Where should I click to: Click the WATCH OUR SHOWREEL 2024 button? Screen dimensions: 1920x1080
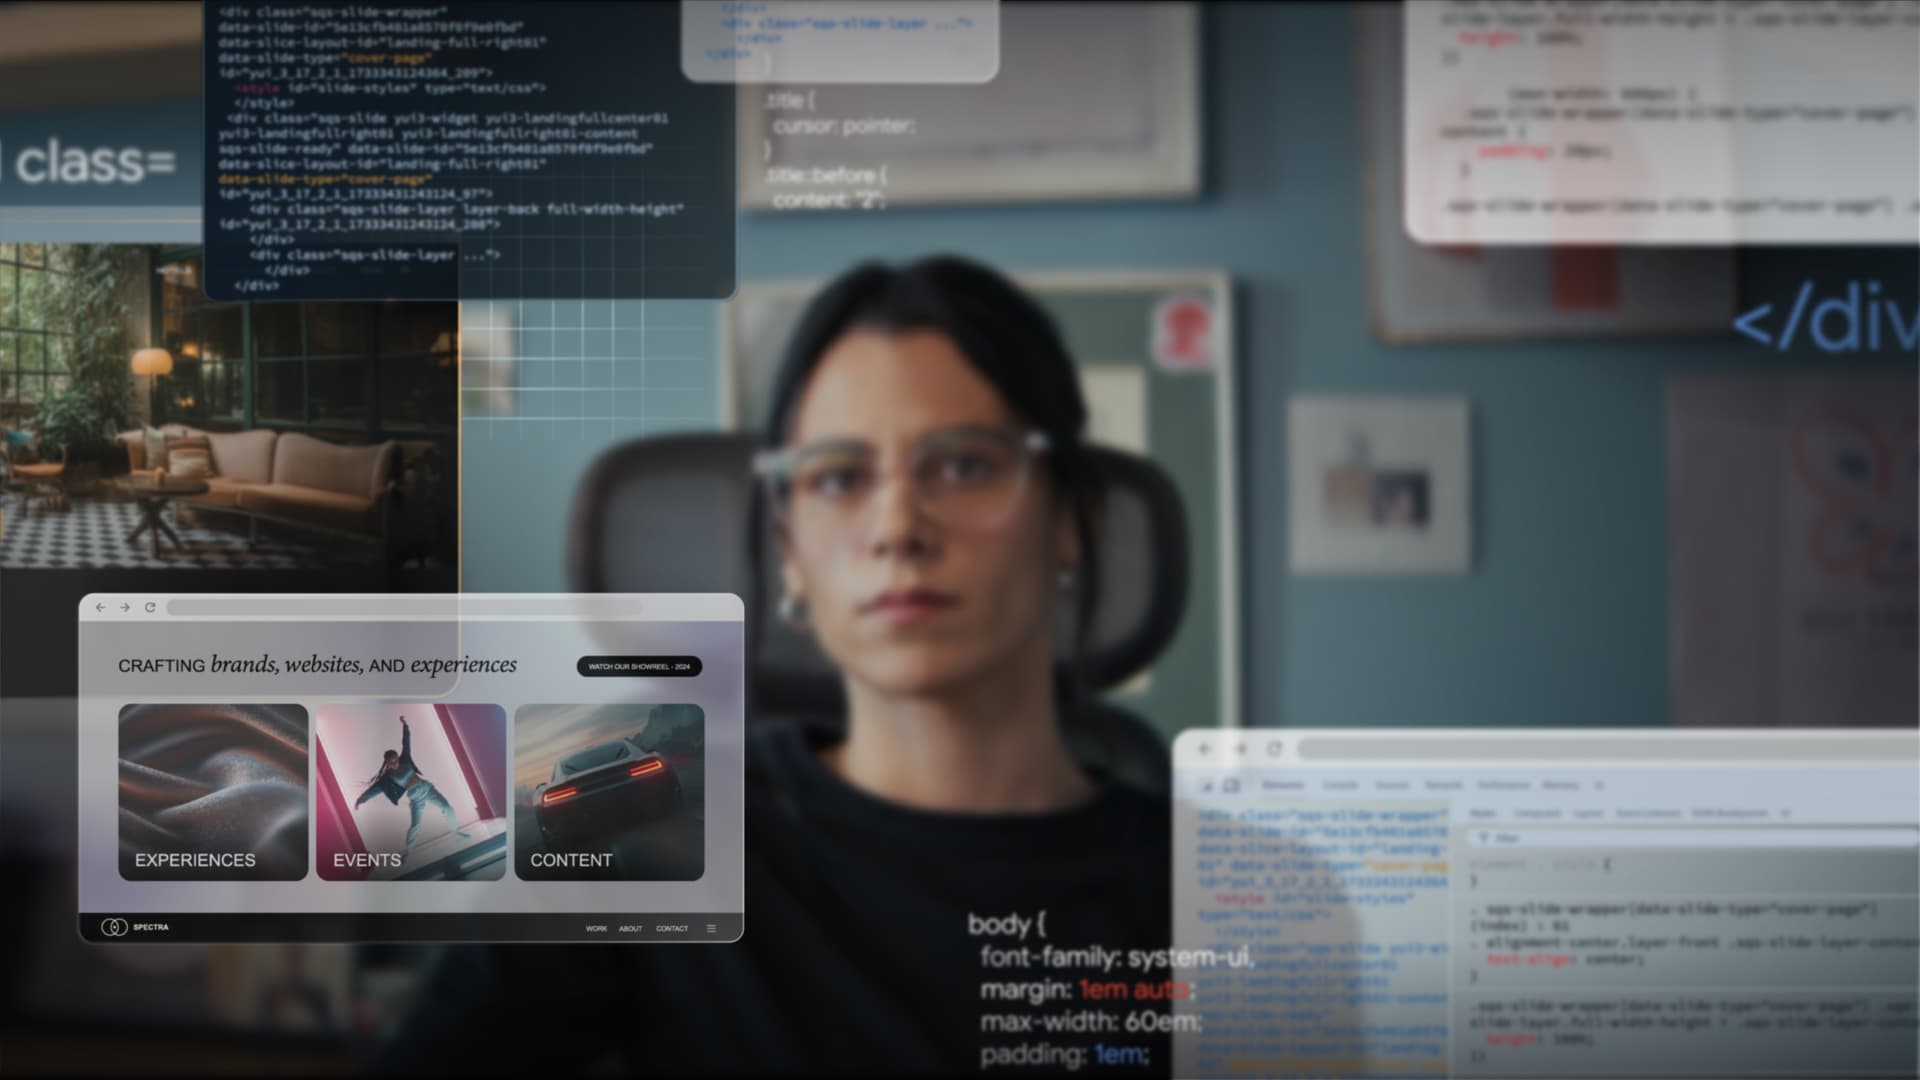pyautogui.click(x=638, y=666)
